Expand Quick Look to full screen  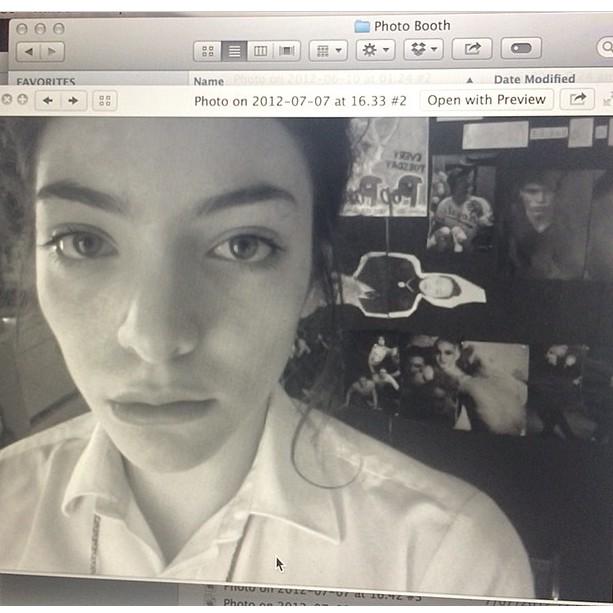[x=607, y=100]
